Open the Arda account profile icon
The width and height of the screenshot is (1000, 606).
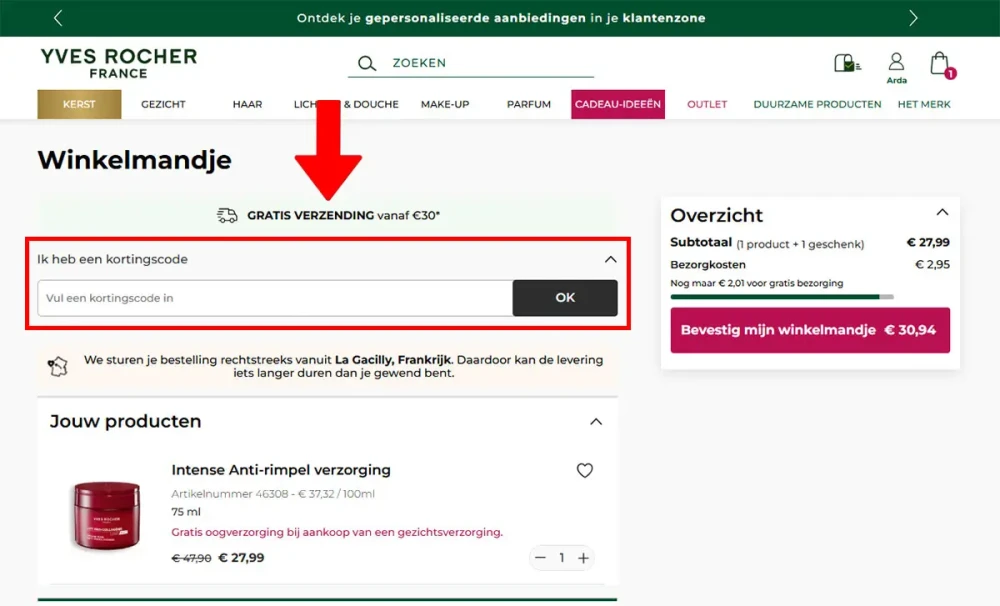[896, 62]
